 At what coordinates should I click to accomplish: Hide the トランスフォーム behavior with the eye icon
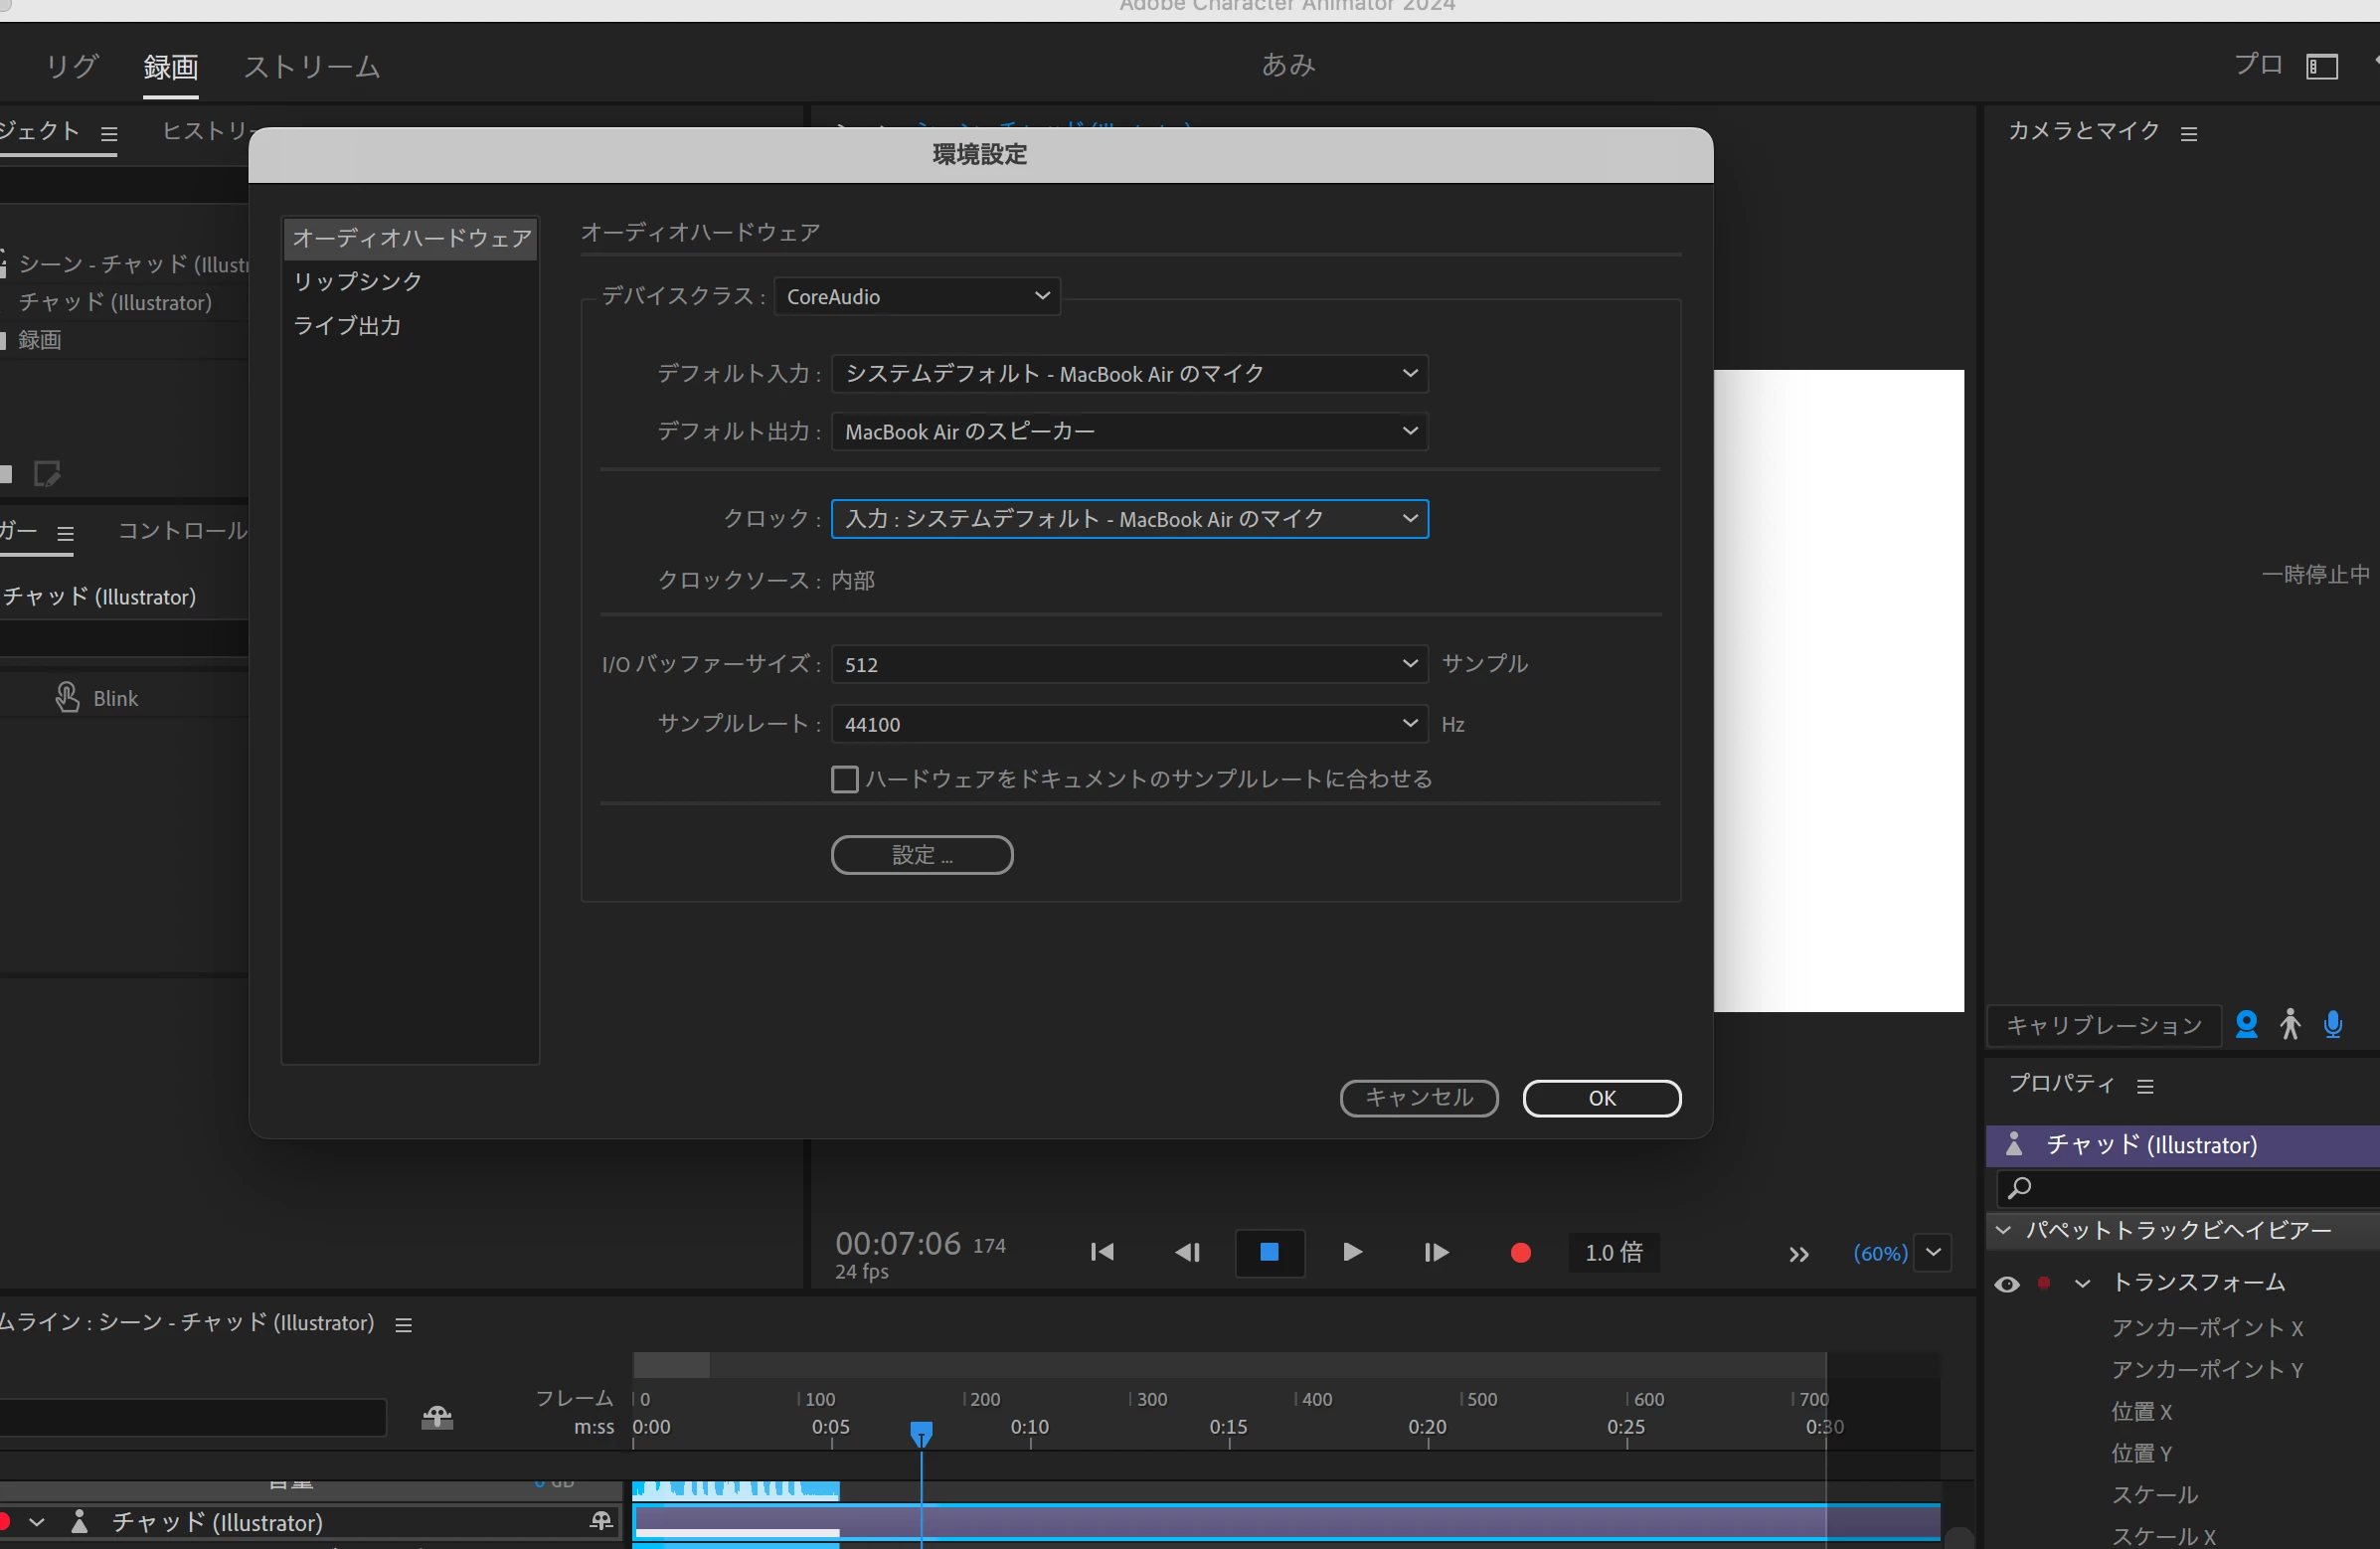pyautogui.click(x=2007, y=1284)
